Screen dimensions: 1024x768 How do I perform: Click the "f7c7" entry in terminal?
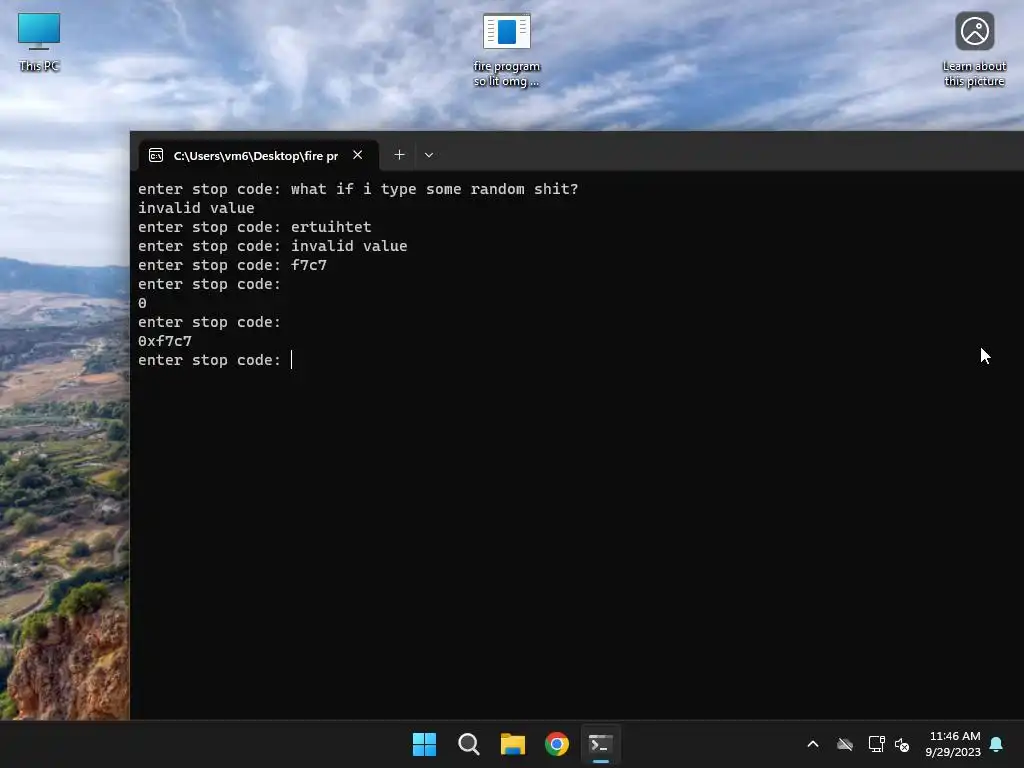[x=309, y=264]
